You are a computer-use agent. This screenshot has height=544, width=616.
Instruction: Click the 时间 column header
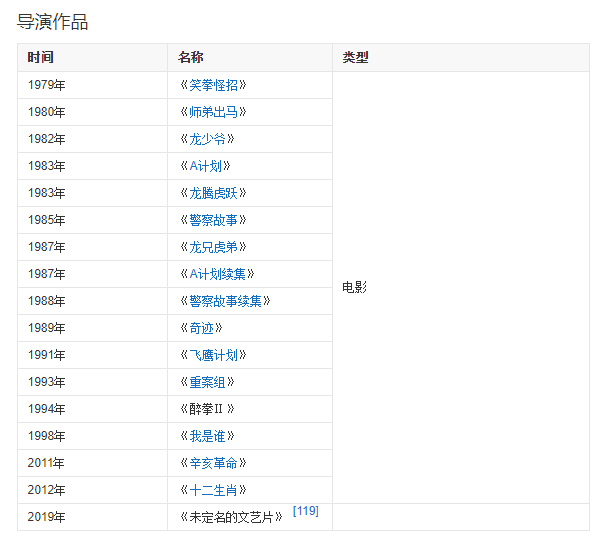click(x=41, y=58)
